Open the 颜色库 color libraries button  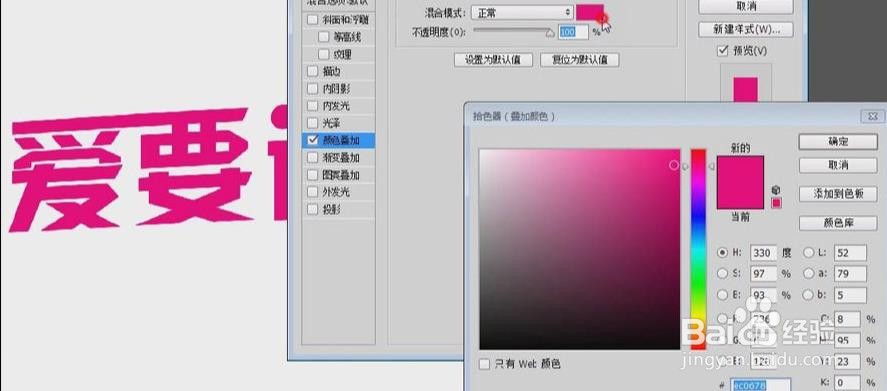pos(838,223)
